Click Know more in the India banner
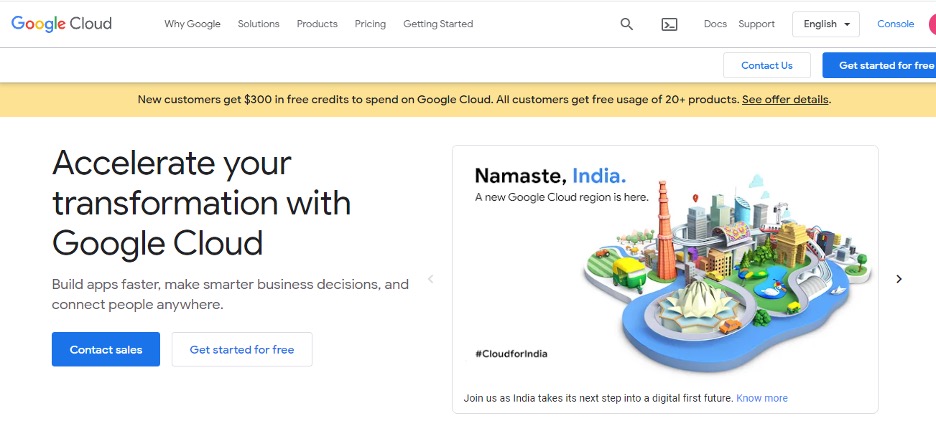The width and height of the screenshot is (936, 426). pyautogui.click(x=762, y=398)
